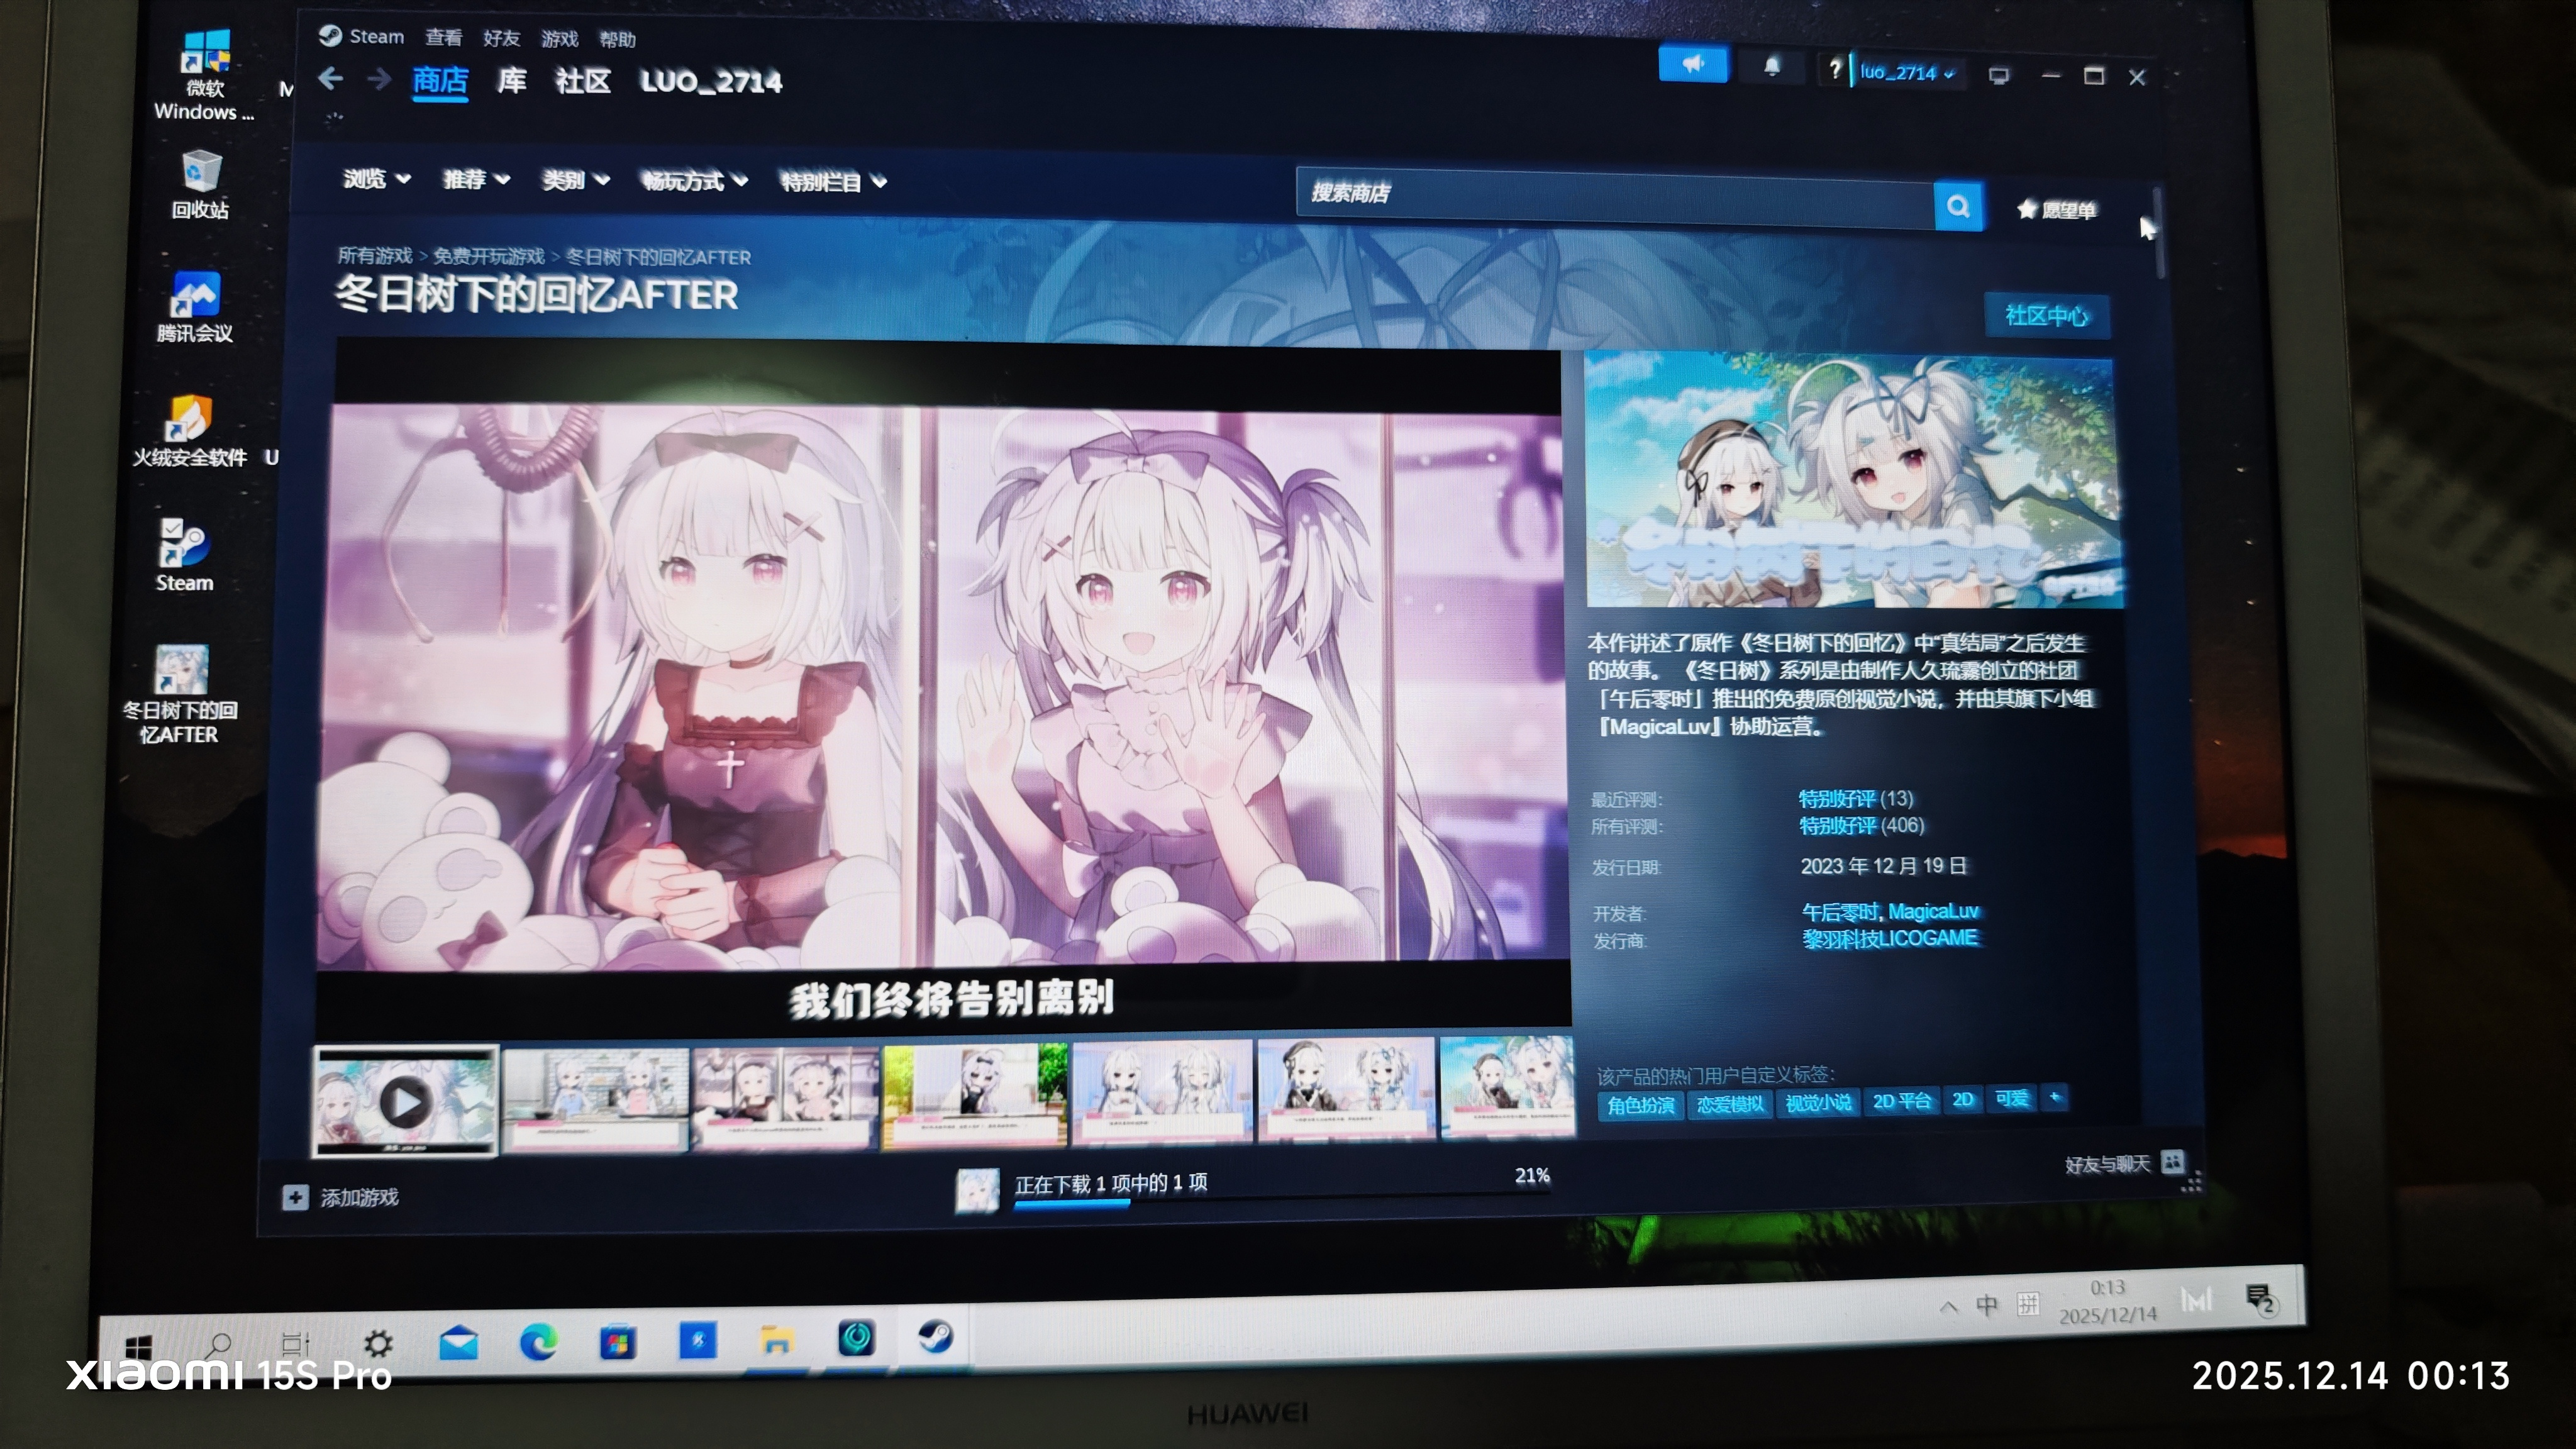Screen dimensions: 2576x1449
Task: Switch to the 社区 tab
Action: point(583,81)
